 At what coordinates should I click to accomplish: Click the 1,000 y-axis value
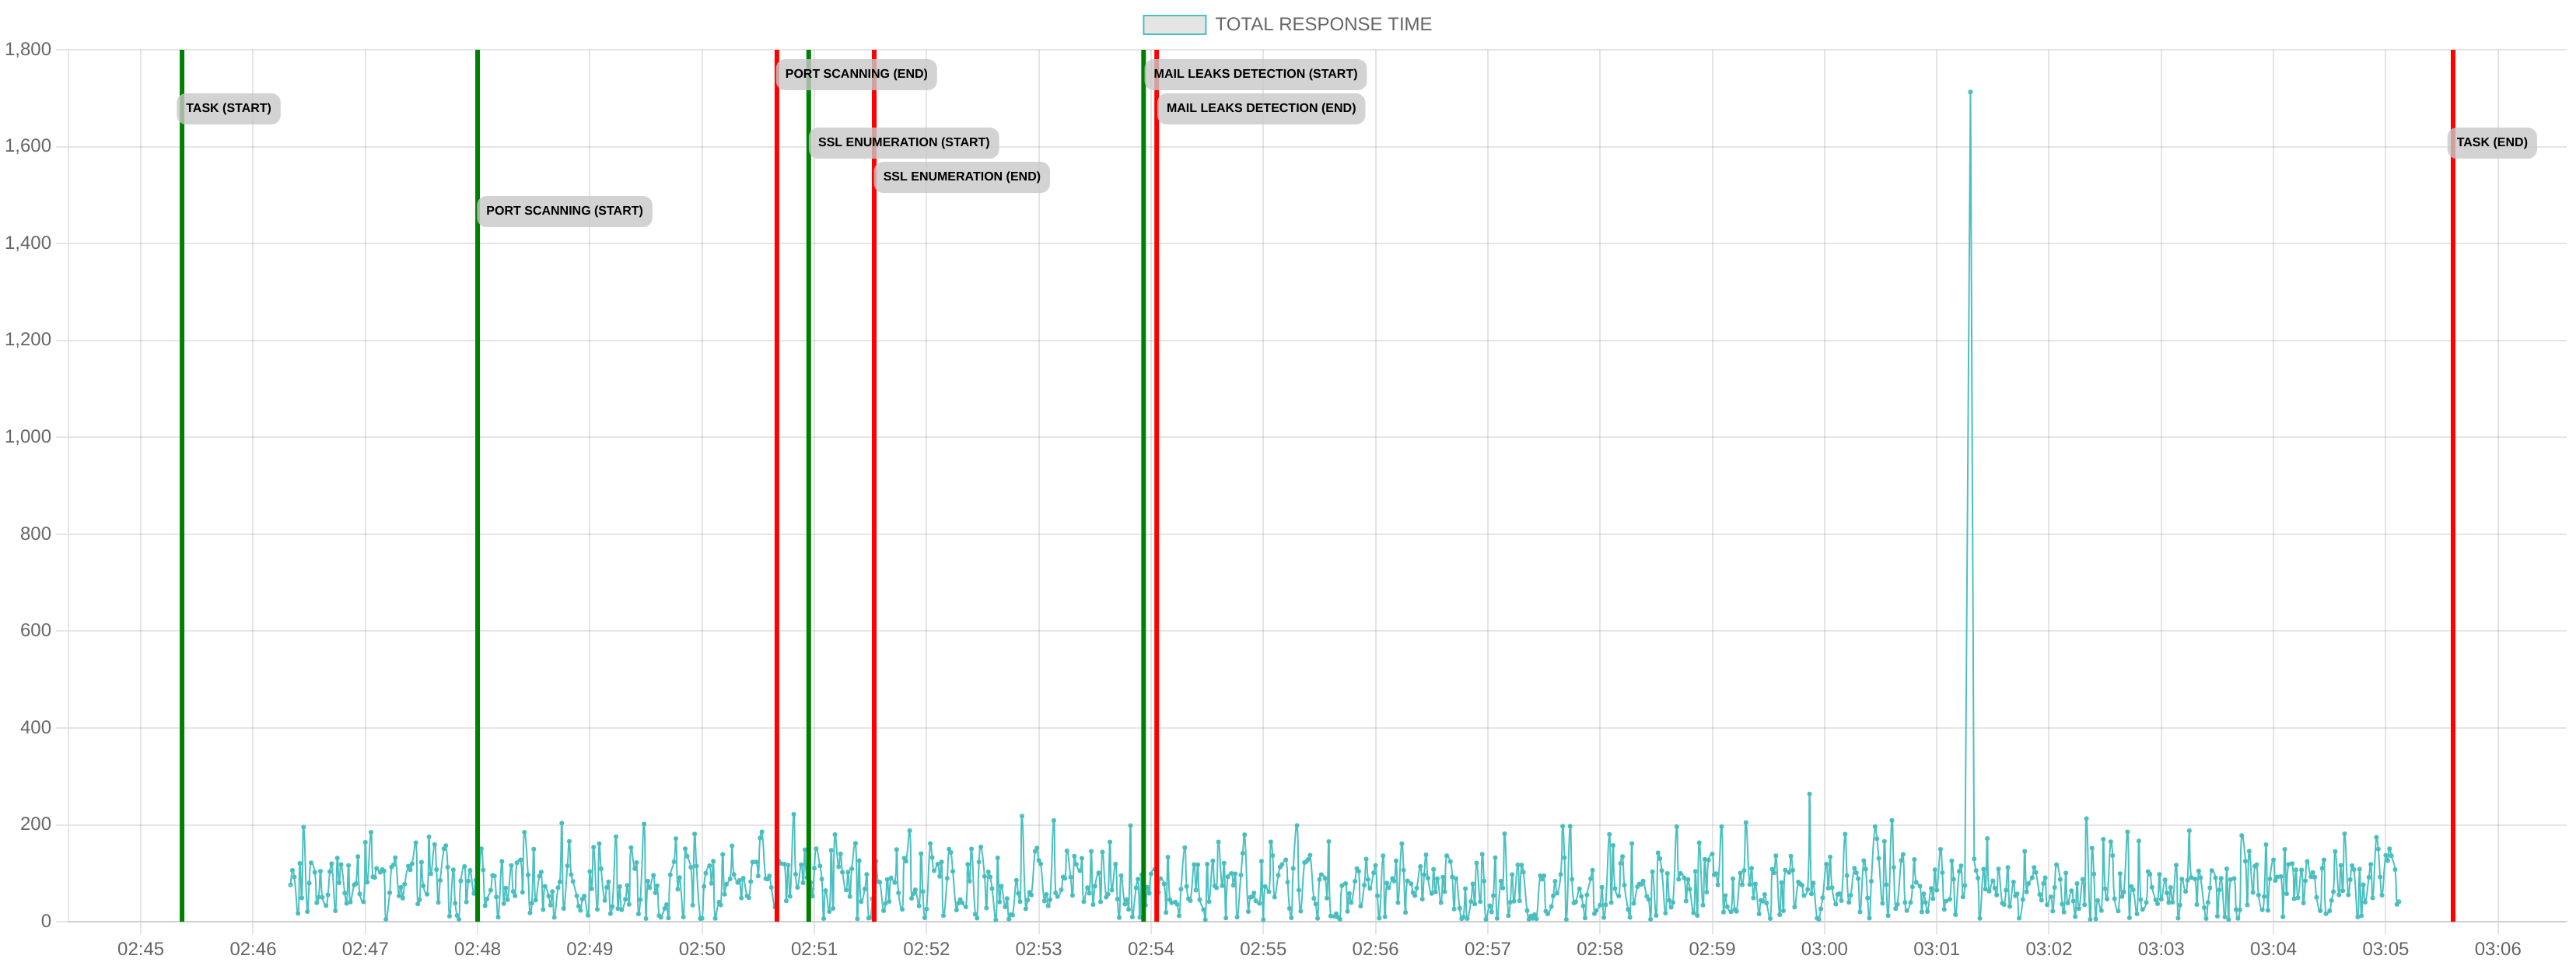28,437
